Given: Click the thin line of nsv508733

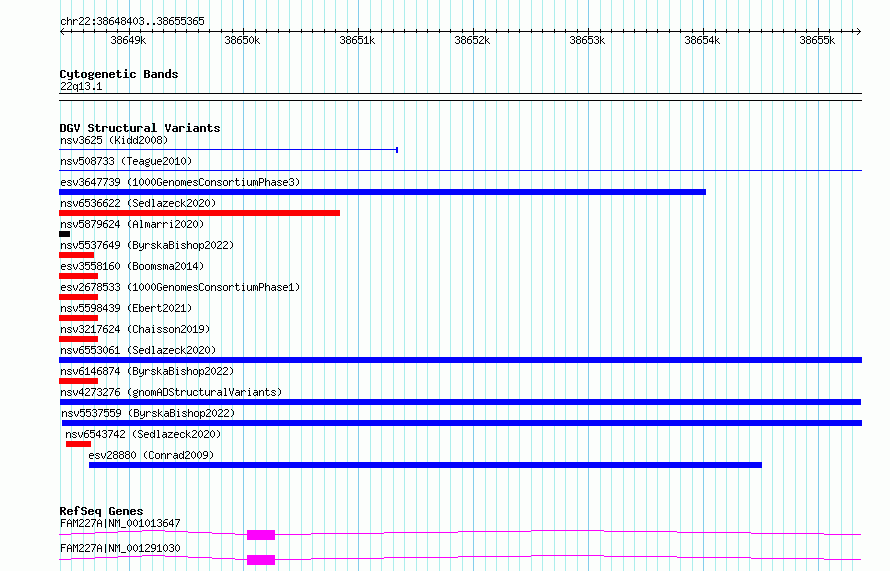Looking at the screenshot, I should pos(460,170).
